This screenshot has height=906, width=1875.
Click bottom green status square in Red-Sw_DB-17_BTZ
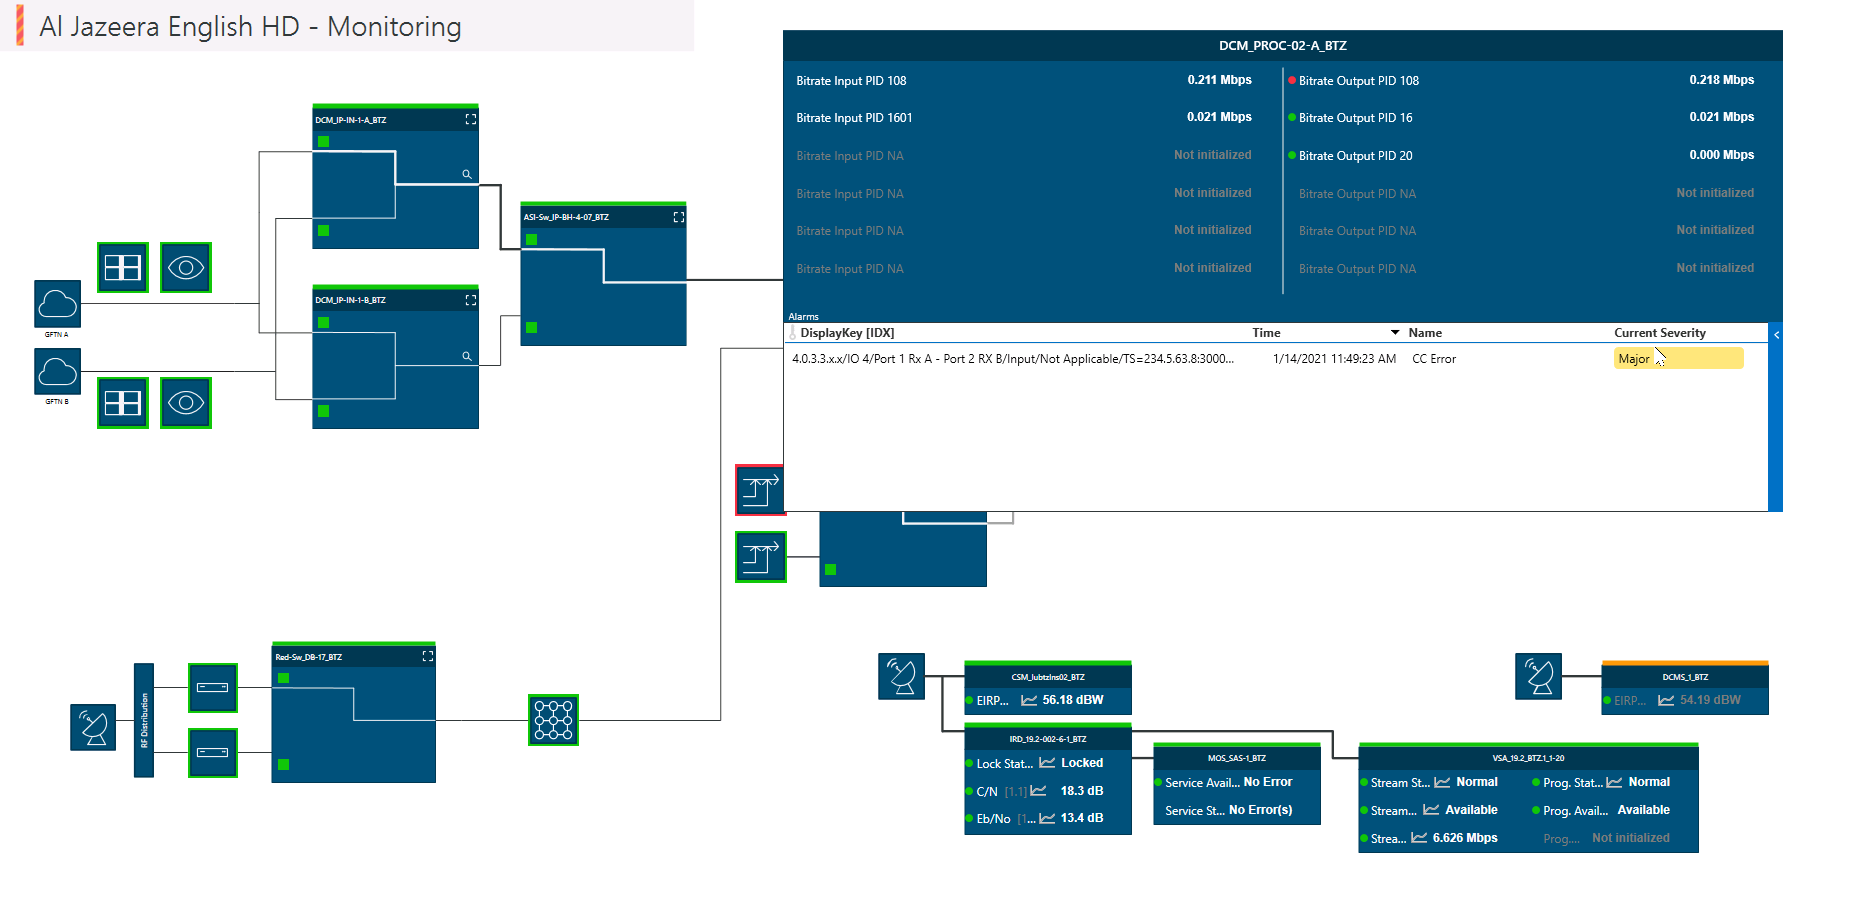point(284,764)
